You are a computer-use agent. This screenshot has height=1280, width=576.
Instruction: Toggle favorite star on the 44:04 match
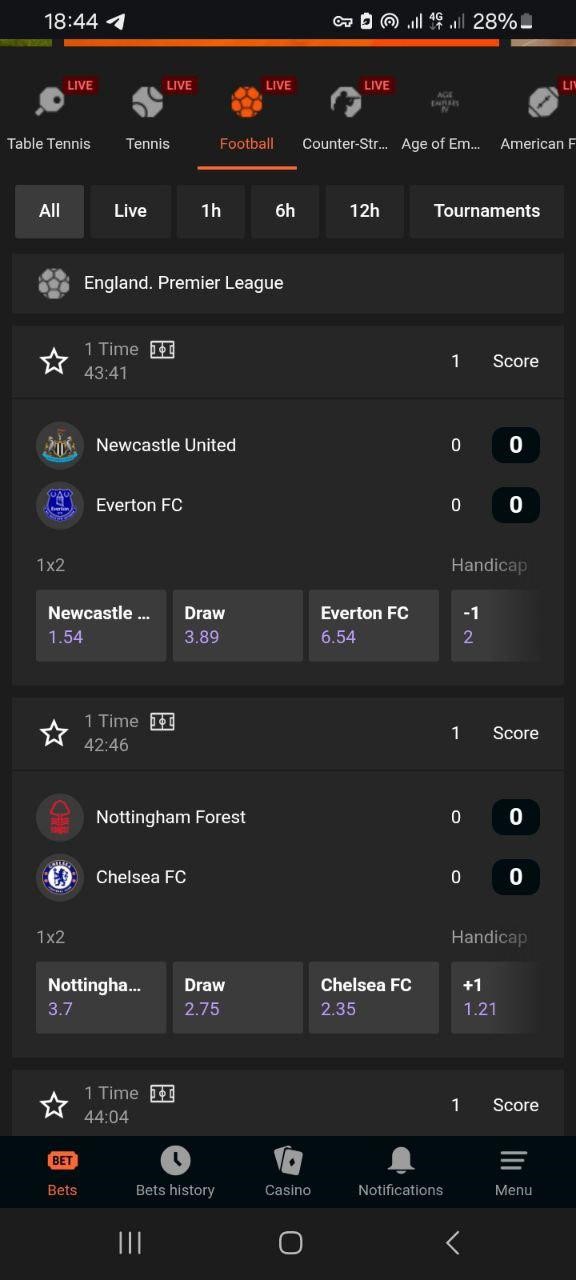pos(54,1105)
